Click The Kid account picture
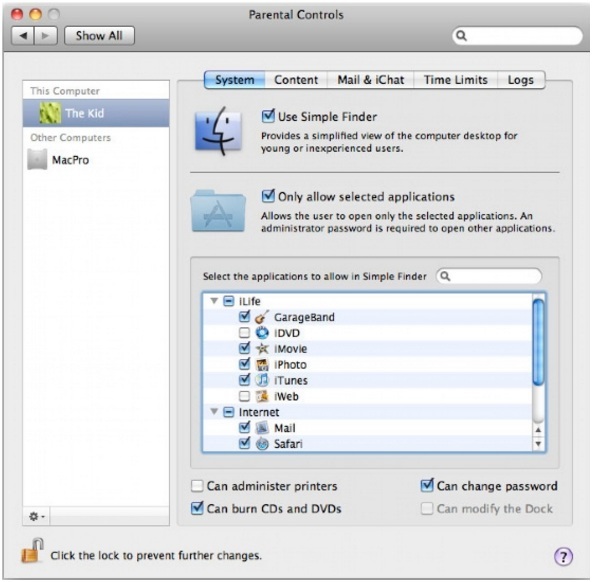 coord(50,113)
